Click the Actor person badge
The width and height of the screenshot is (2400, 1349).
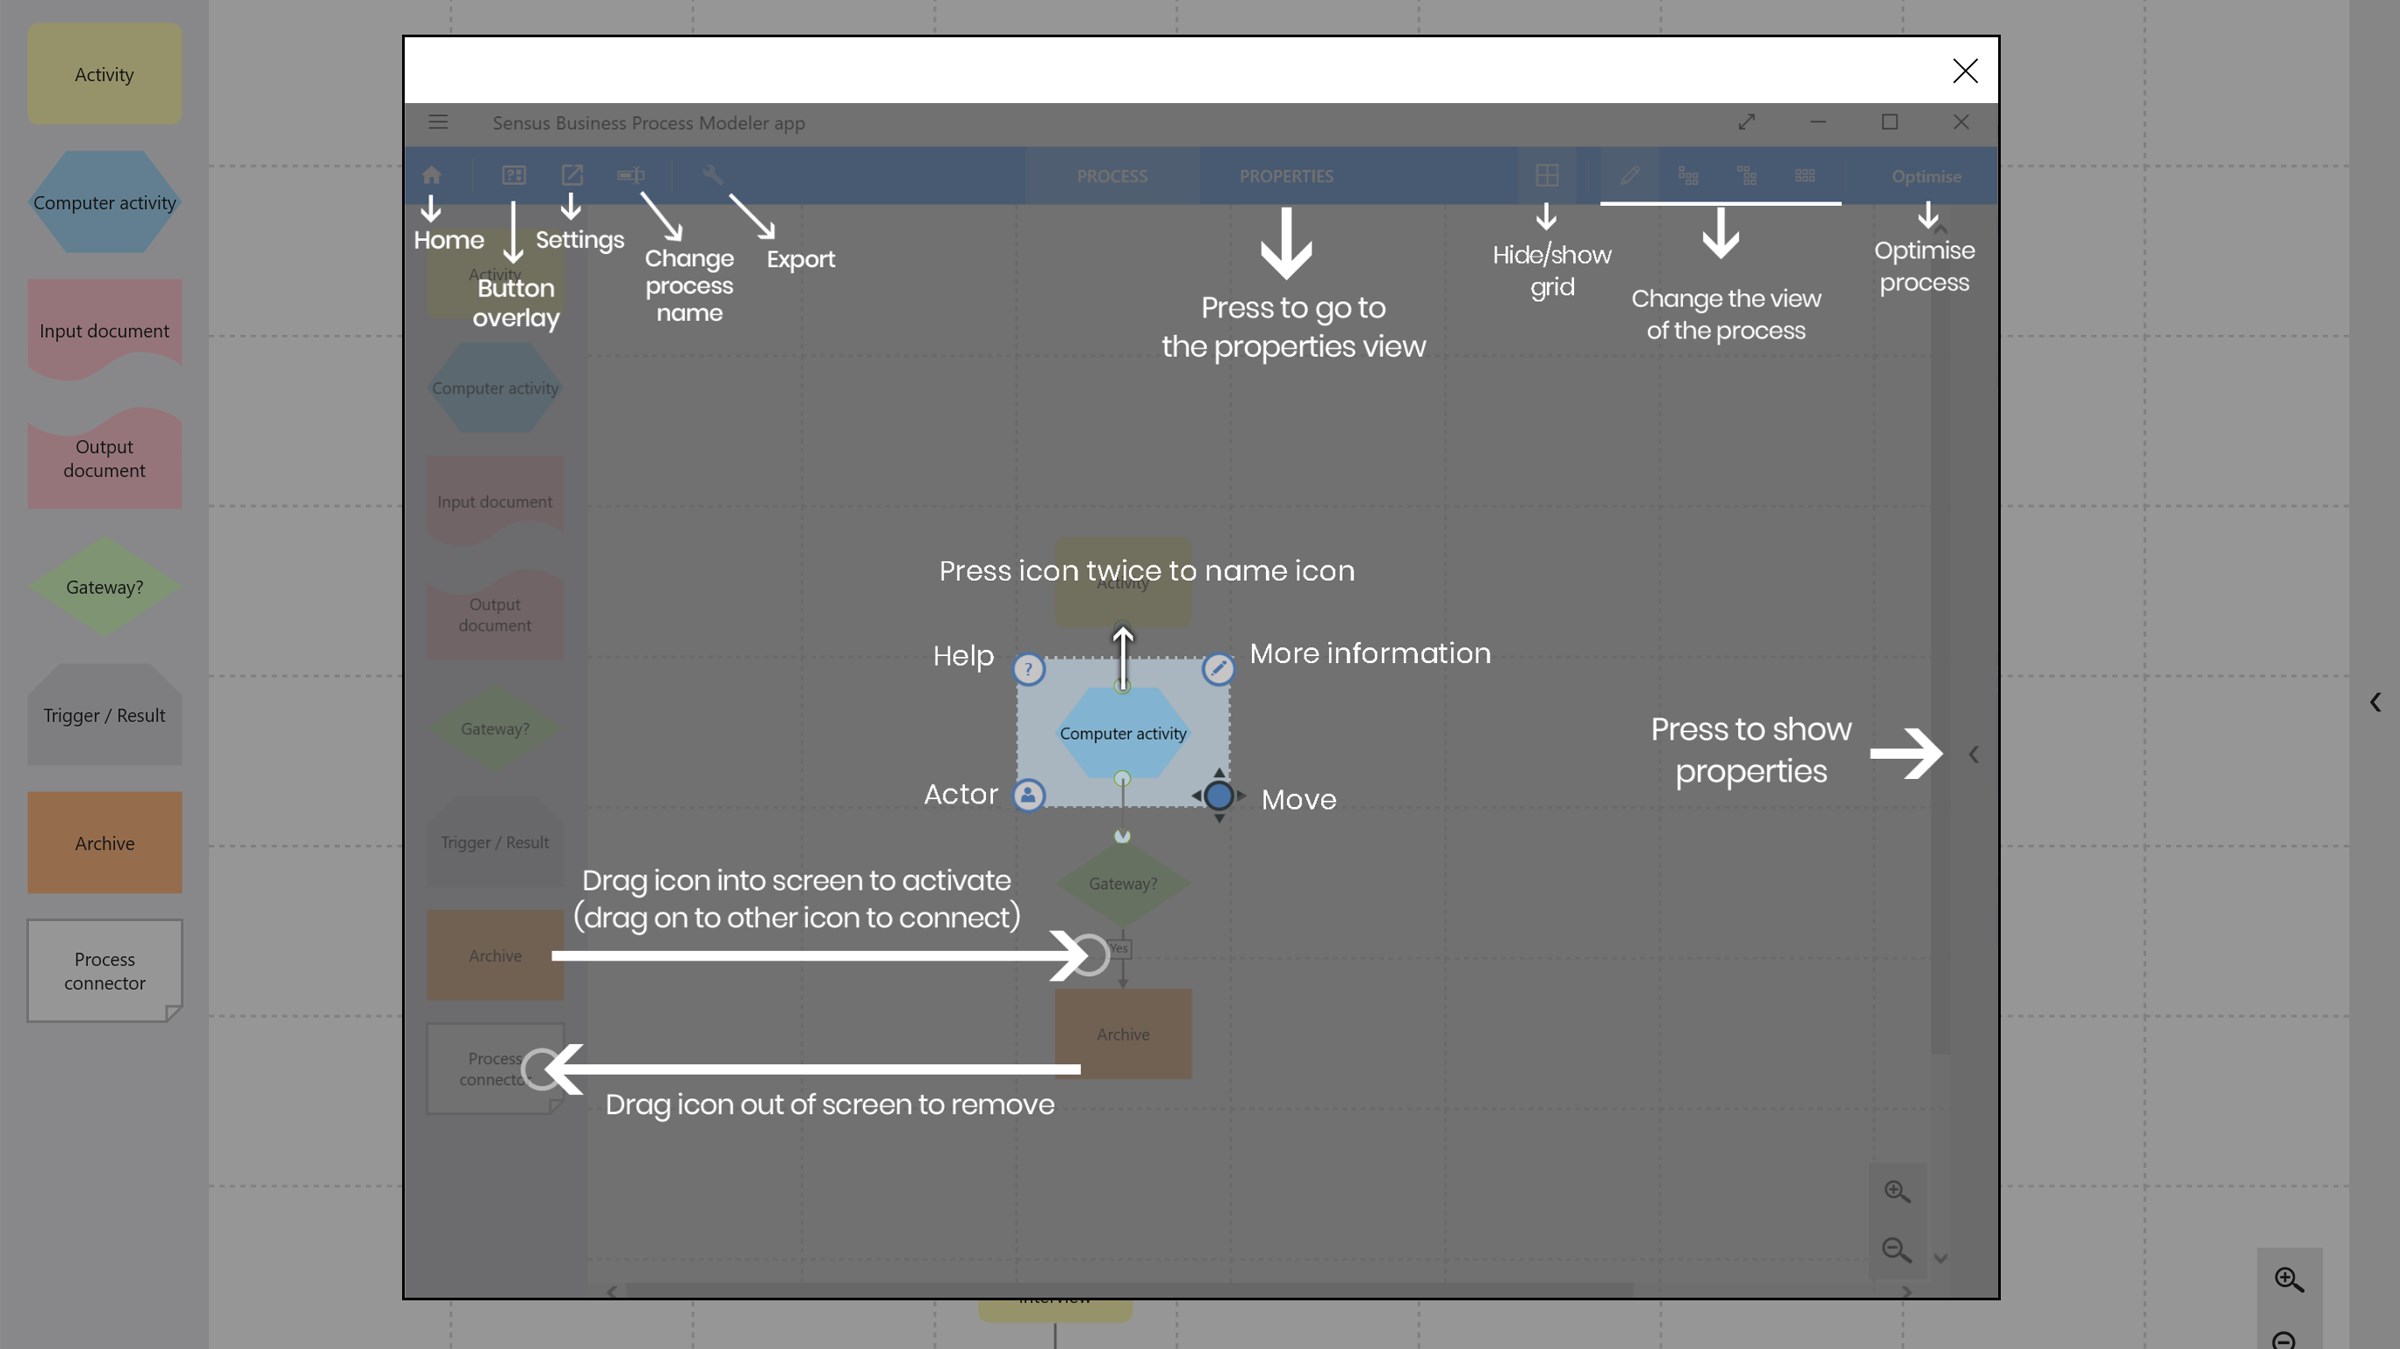(1028, 795)
